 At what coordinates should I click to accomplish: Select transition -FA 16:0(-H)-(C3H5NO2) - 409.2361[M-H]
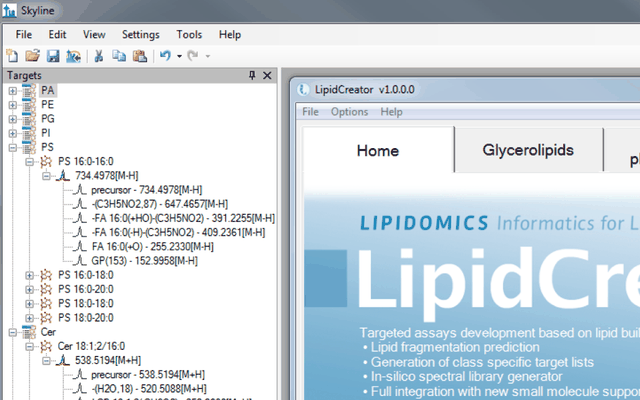178,233
